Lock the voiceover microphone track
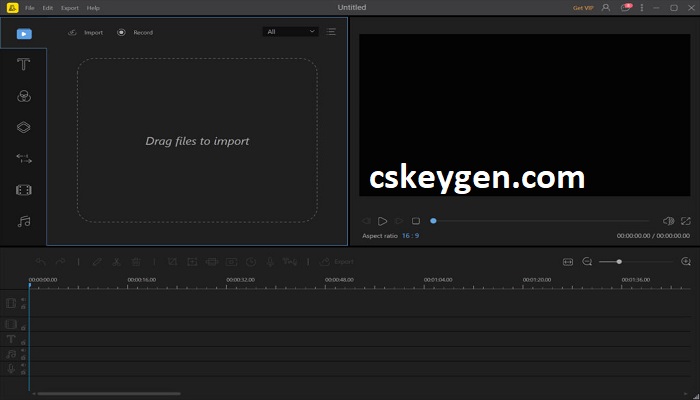 pyautogui.click(x=23, y=372)
